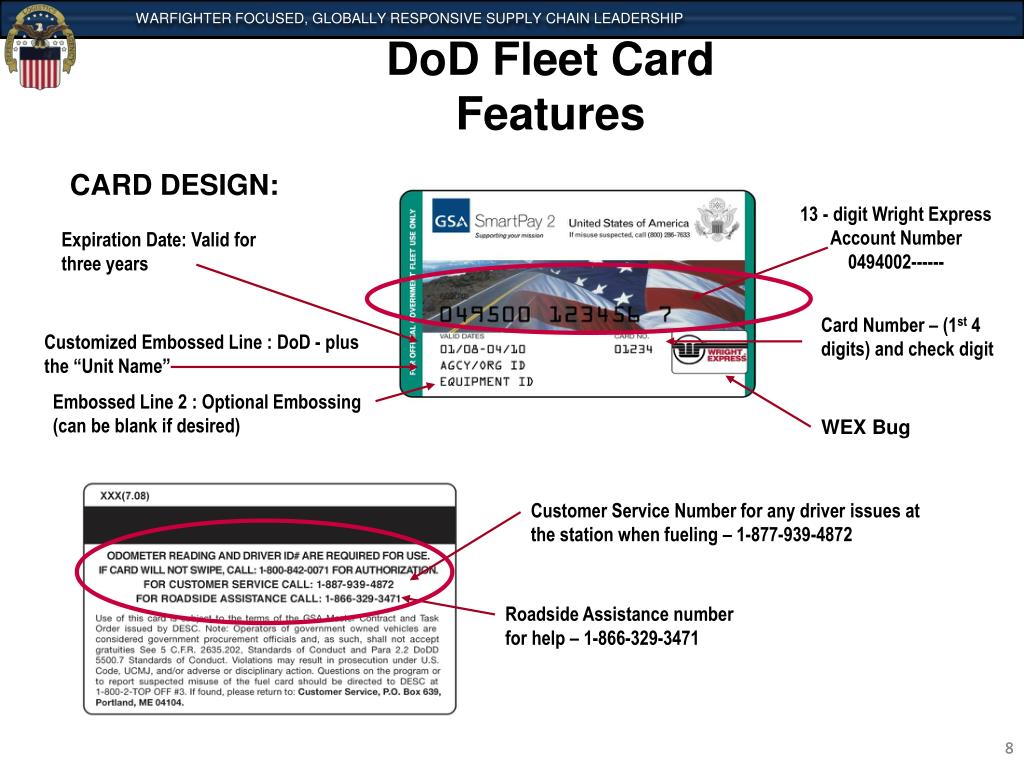Click "FOR ROADSIDE ASSISTANCE CALL: 1-866-329-3471" line

pyautogui.click(x=268, y=599)
